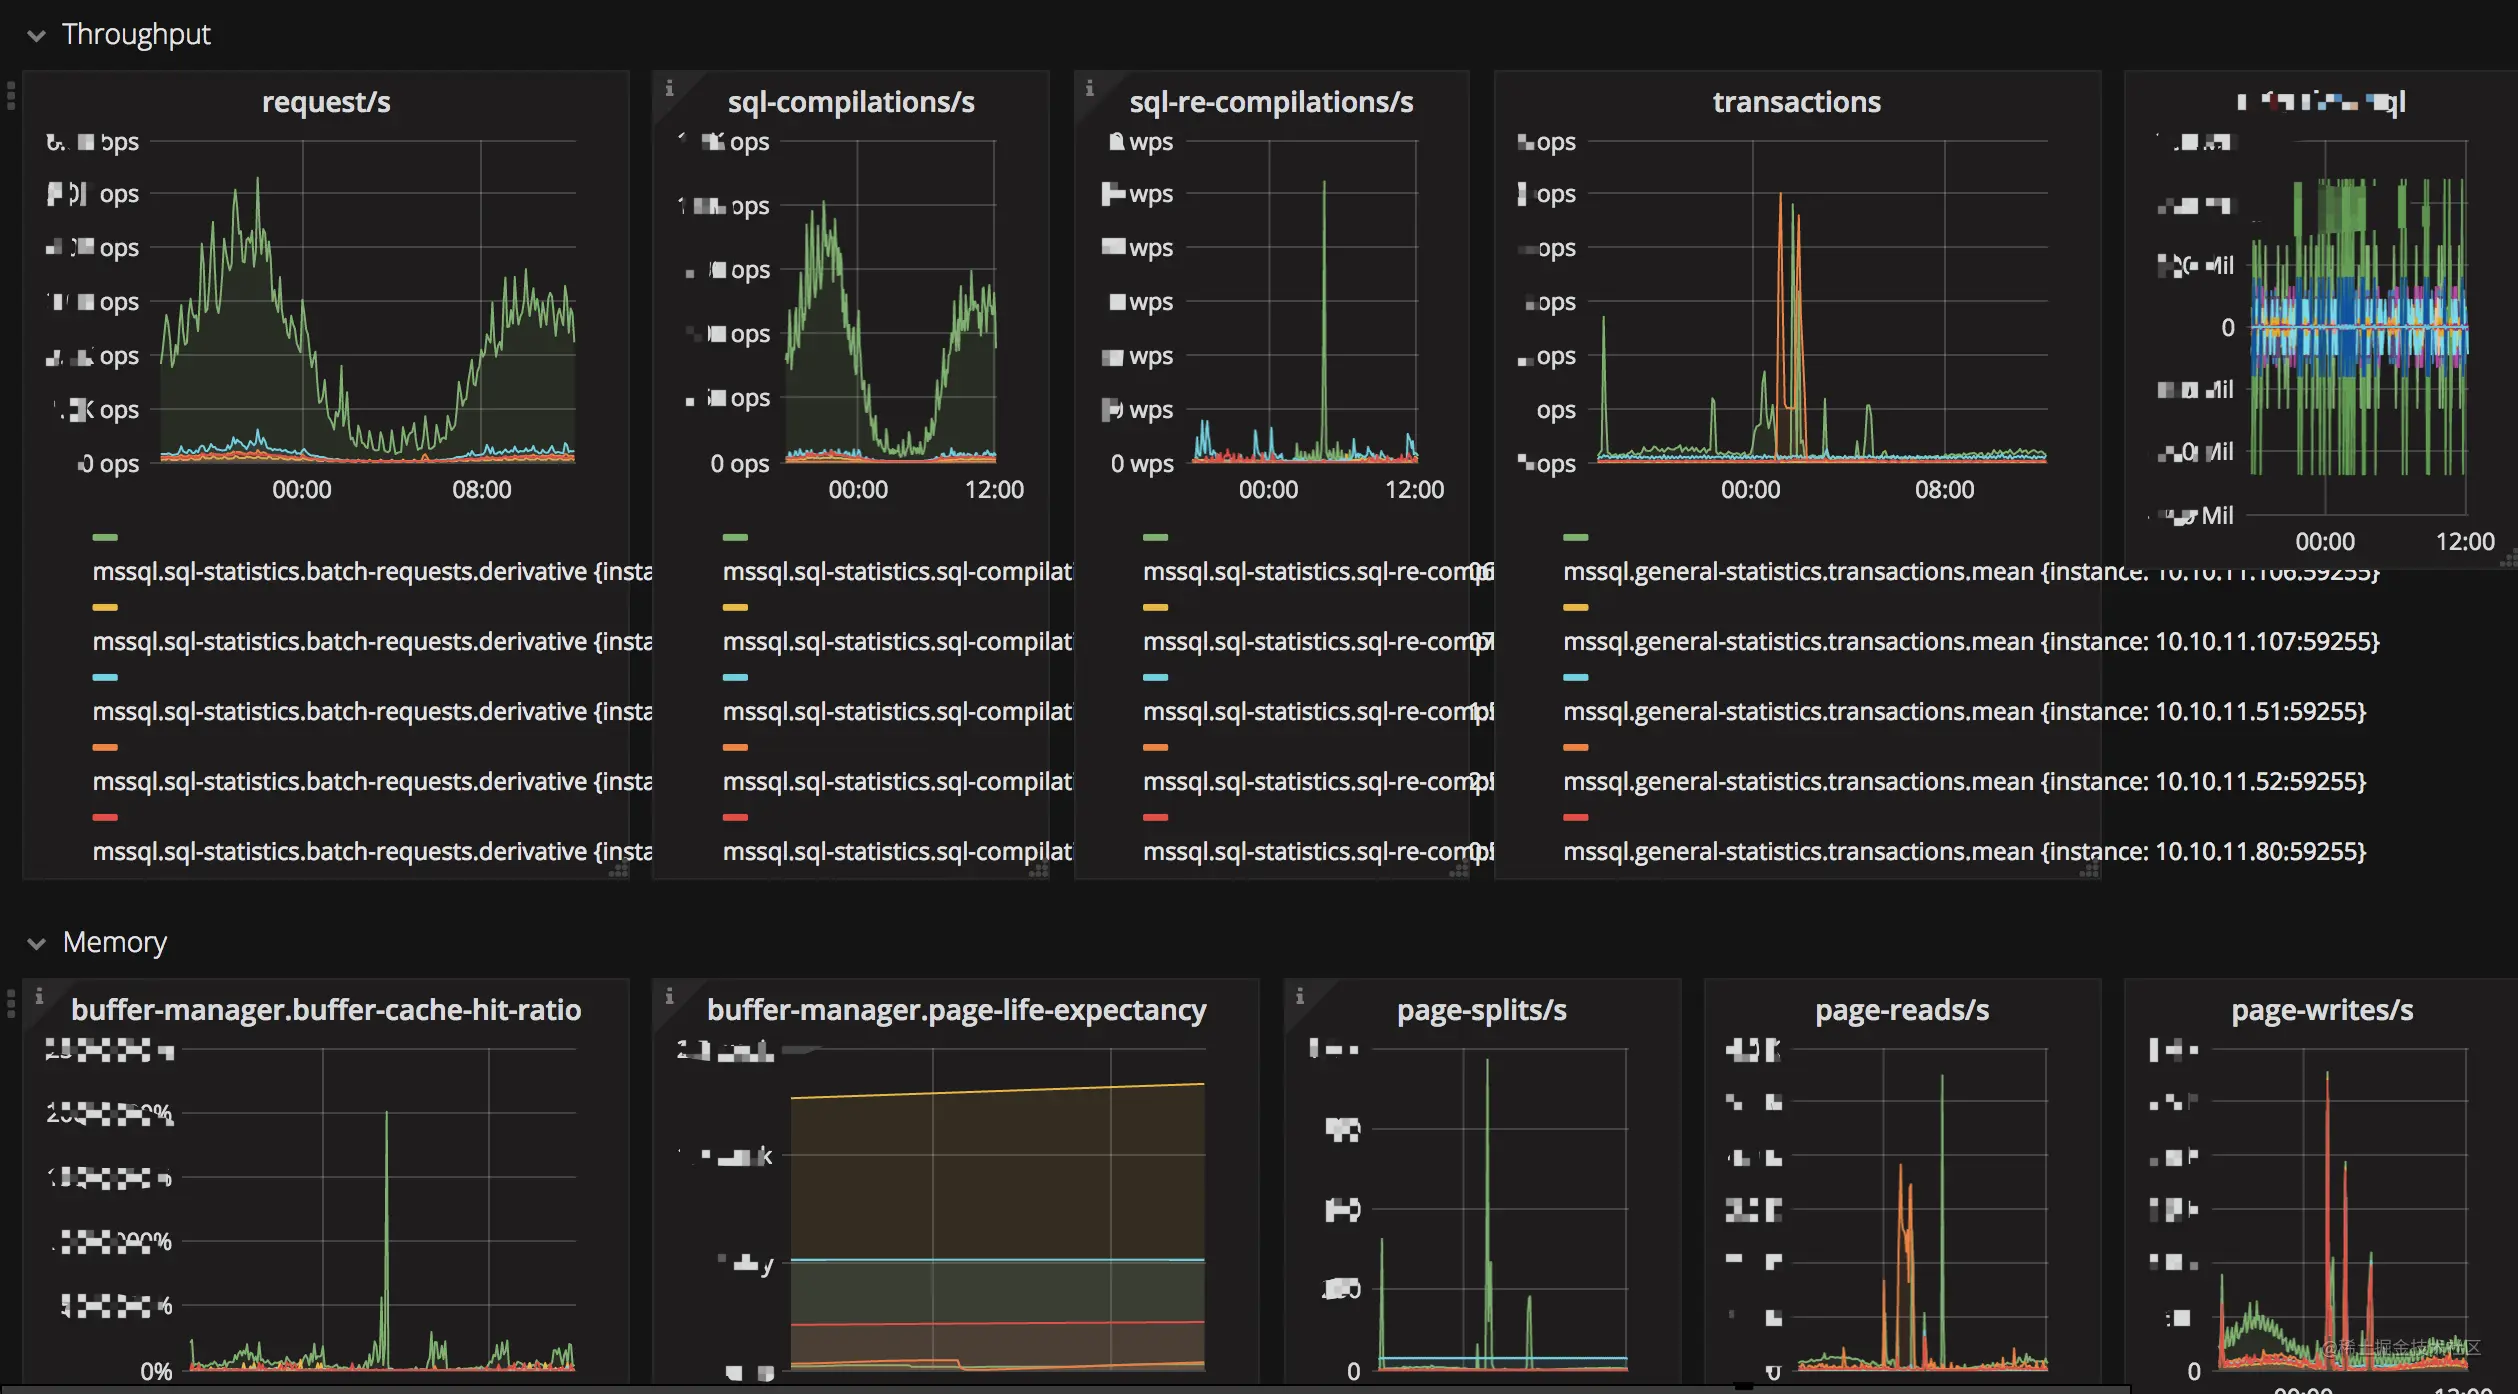Open the page-splits/s panel title menu
The height and width of the screenshot is (1394, 2518).
(1482, 1010)
